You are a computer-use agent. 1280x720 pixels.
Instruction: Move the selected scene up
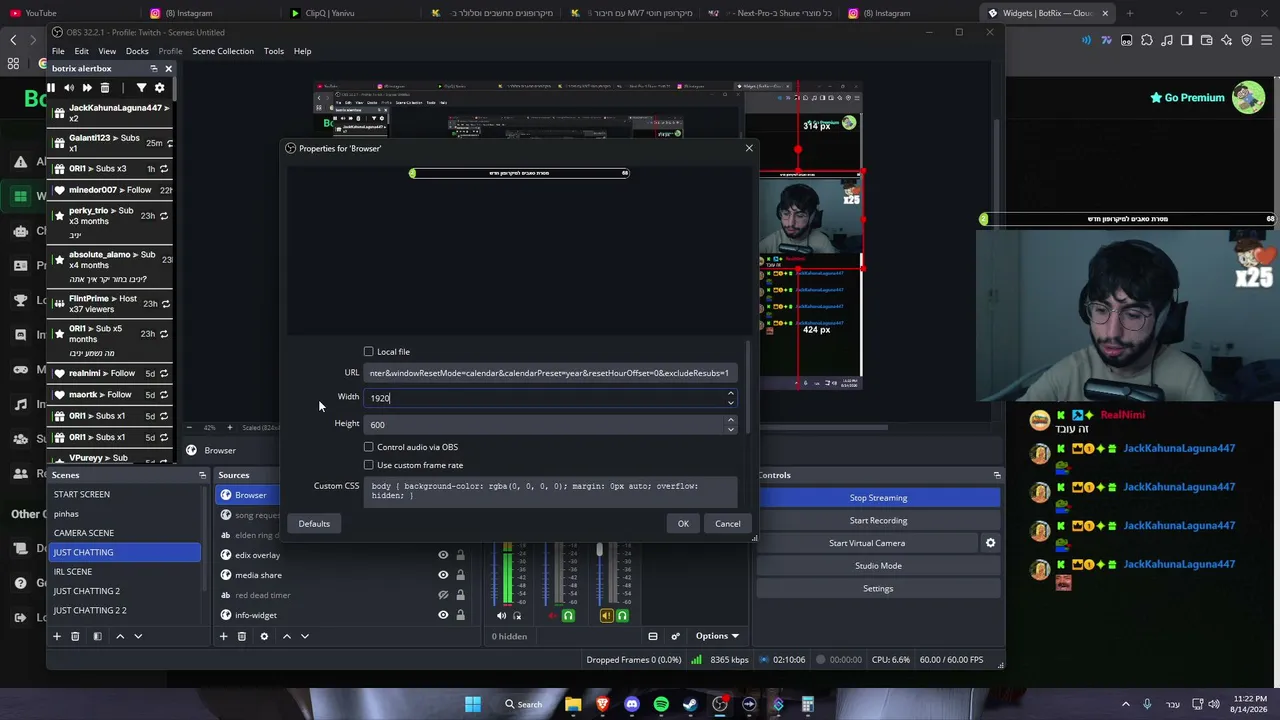pyautogui.click(x=120, y=636)
